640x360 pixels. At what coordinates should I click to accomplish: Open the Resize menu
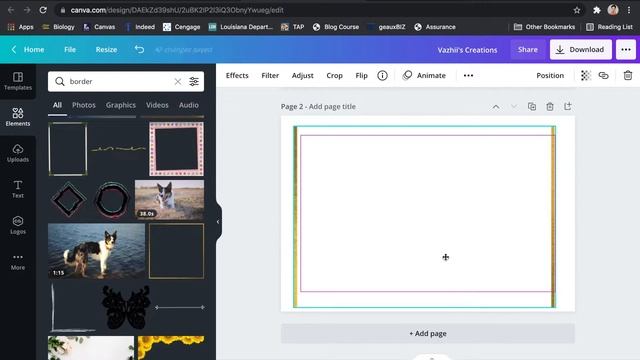[x=106, y=49]
